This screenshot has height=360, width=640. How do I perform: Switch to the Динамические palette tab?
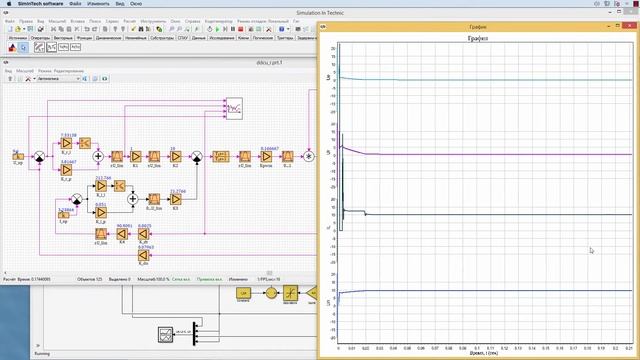[109, 38]
